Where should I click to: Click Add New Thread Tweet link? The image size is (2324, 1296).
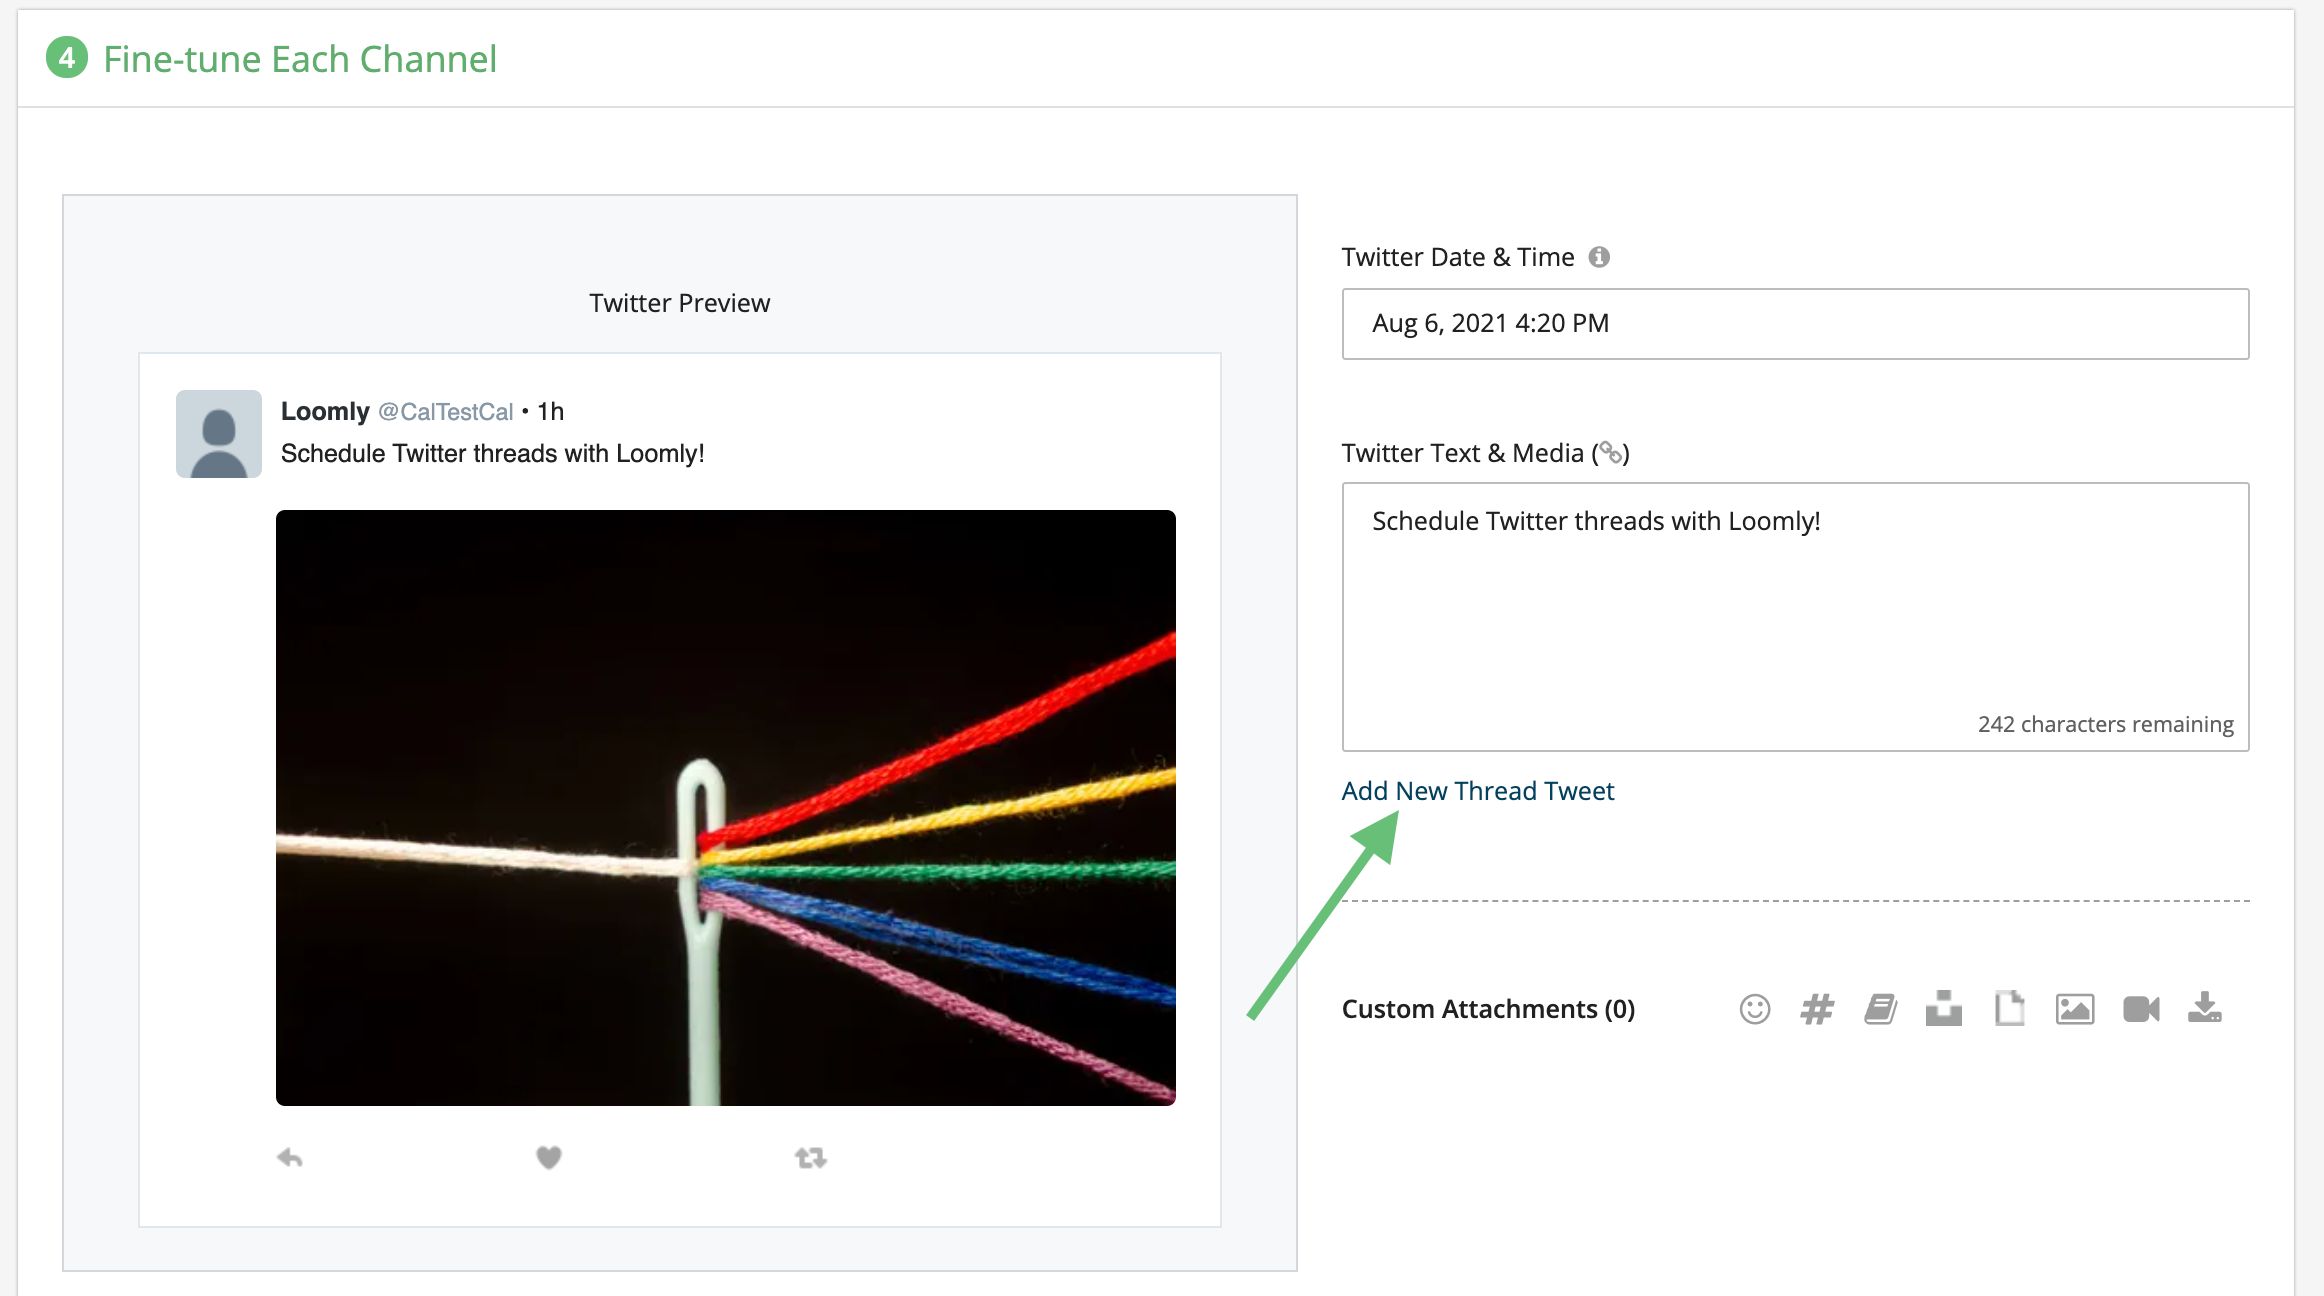pos(1477,791)
